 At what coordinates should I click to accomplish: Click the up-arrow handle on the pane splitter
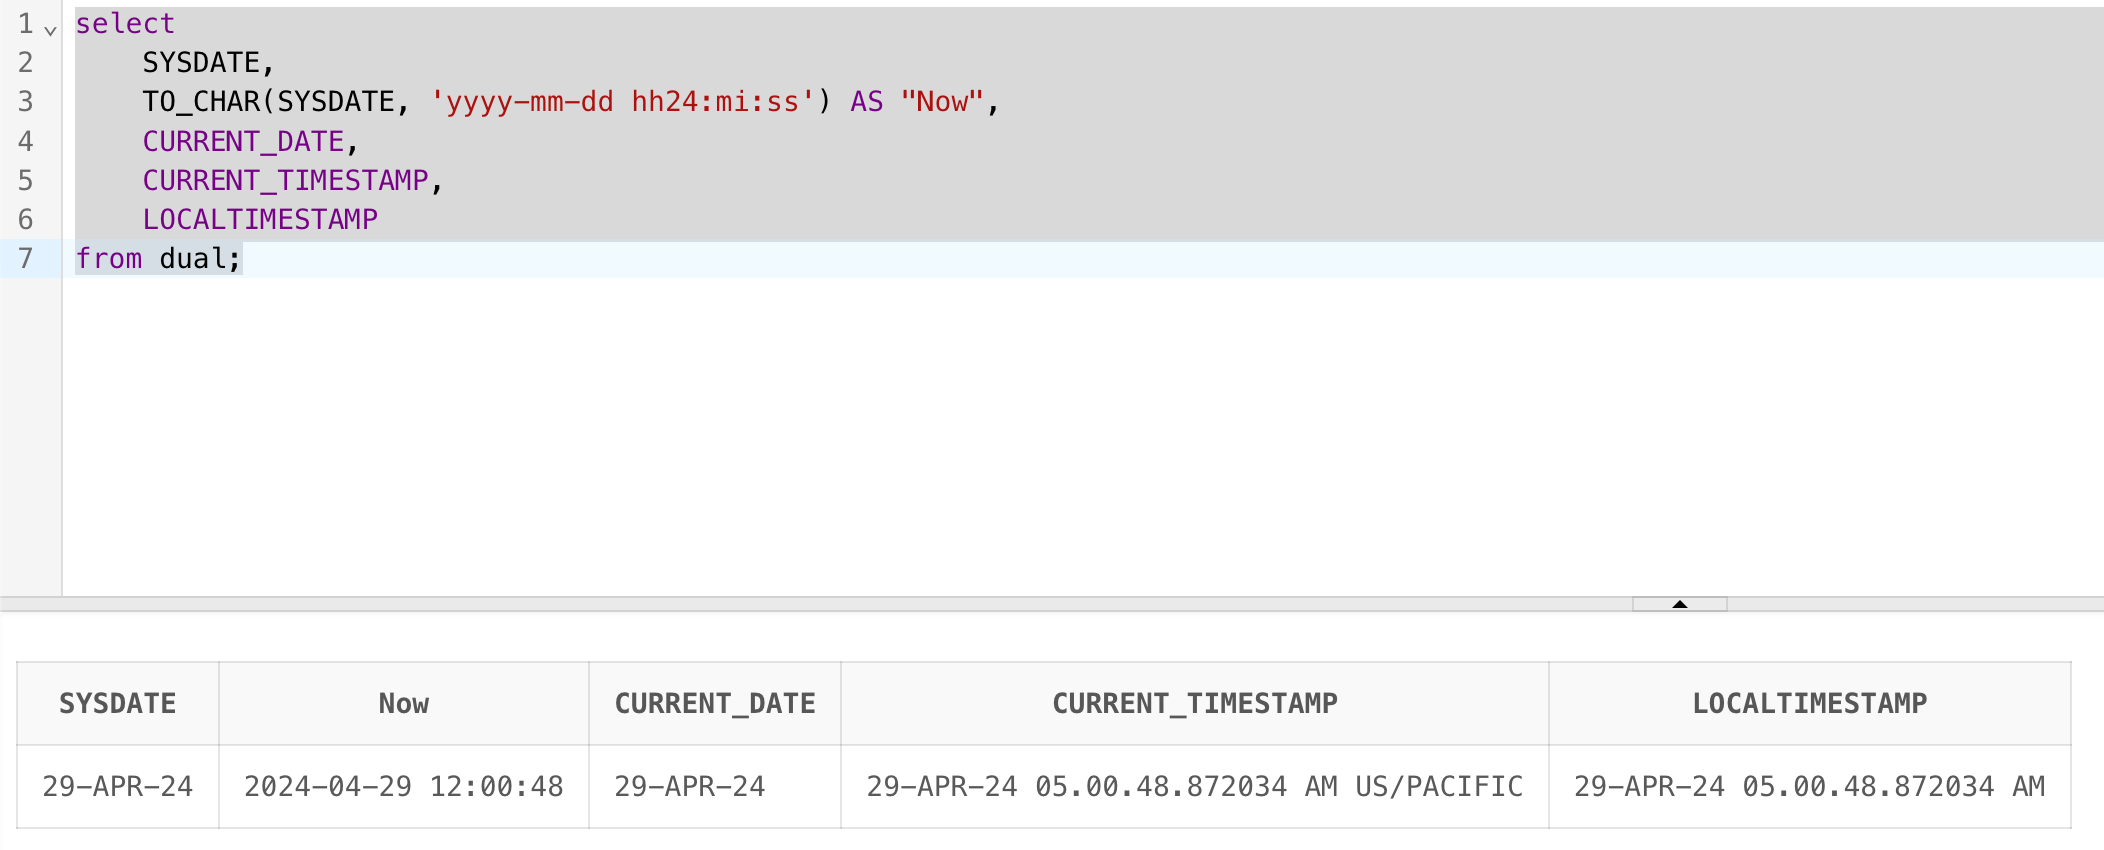pyautogui.click(x=1679, y=604)
